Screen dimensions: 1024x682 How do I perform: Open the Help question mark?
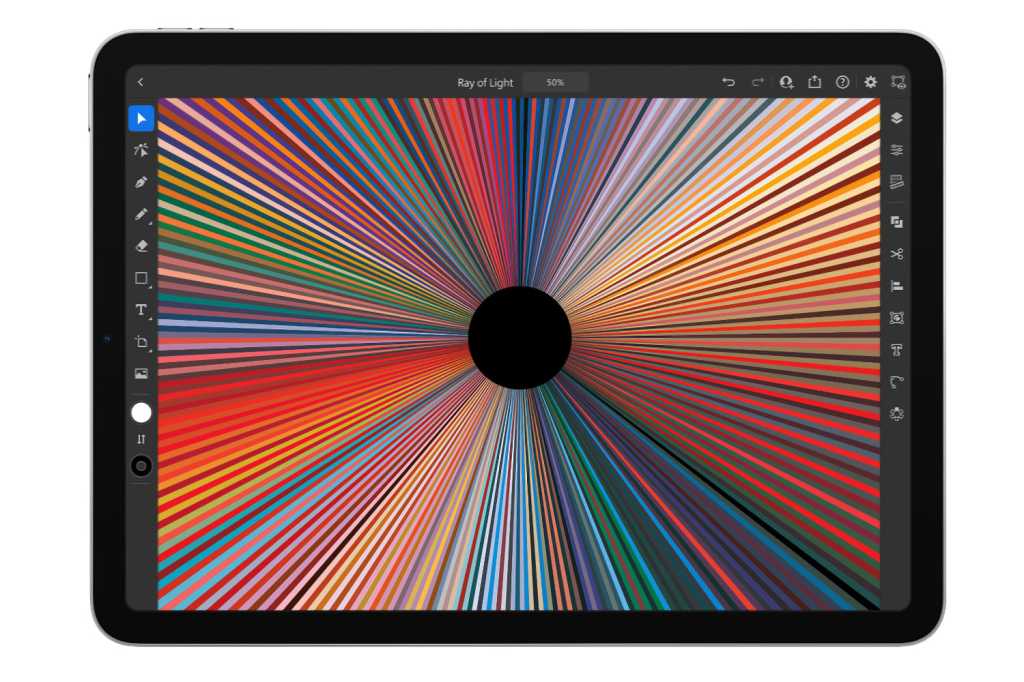pyautogui.click(x=842, y=82)
